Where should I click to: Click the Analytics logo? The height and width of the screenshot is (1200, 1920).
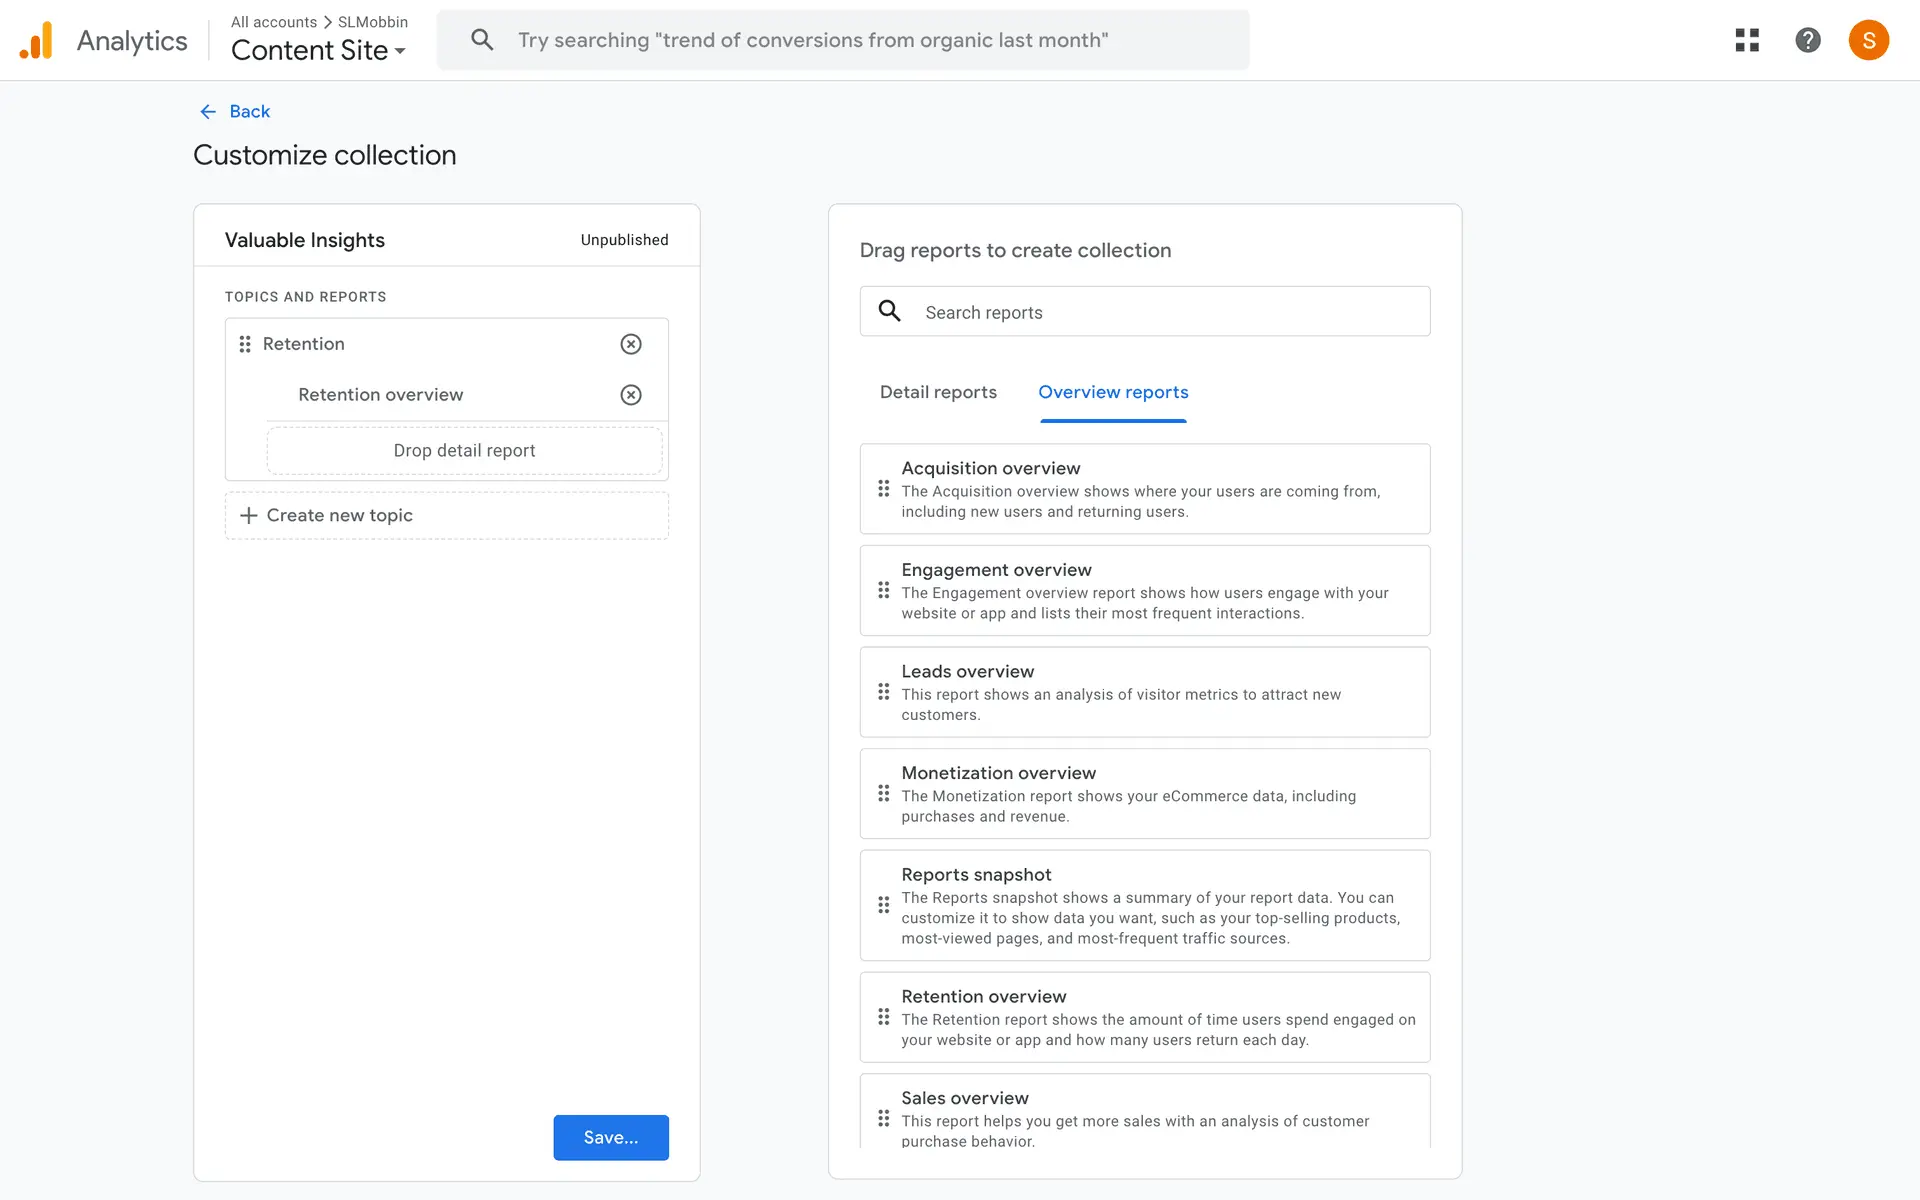pos(36,40)
